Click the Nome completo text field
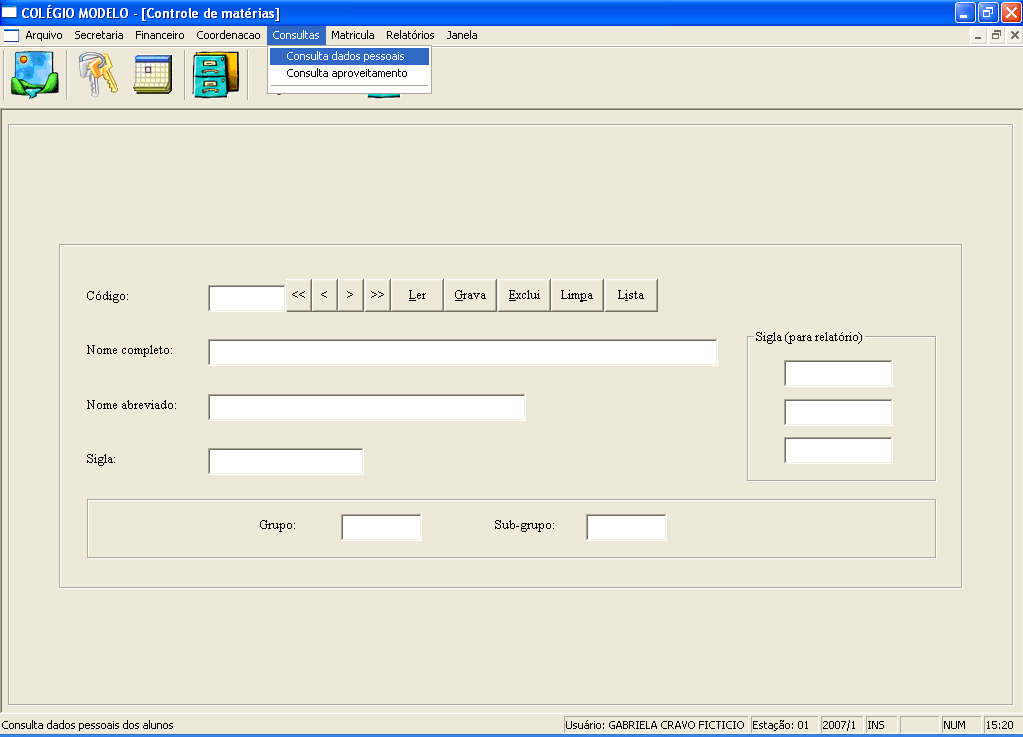1023x737 pixels. click(462, 353)
